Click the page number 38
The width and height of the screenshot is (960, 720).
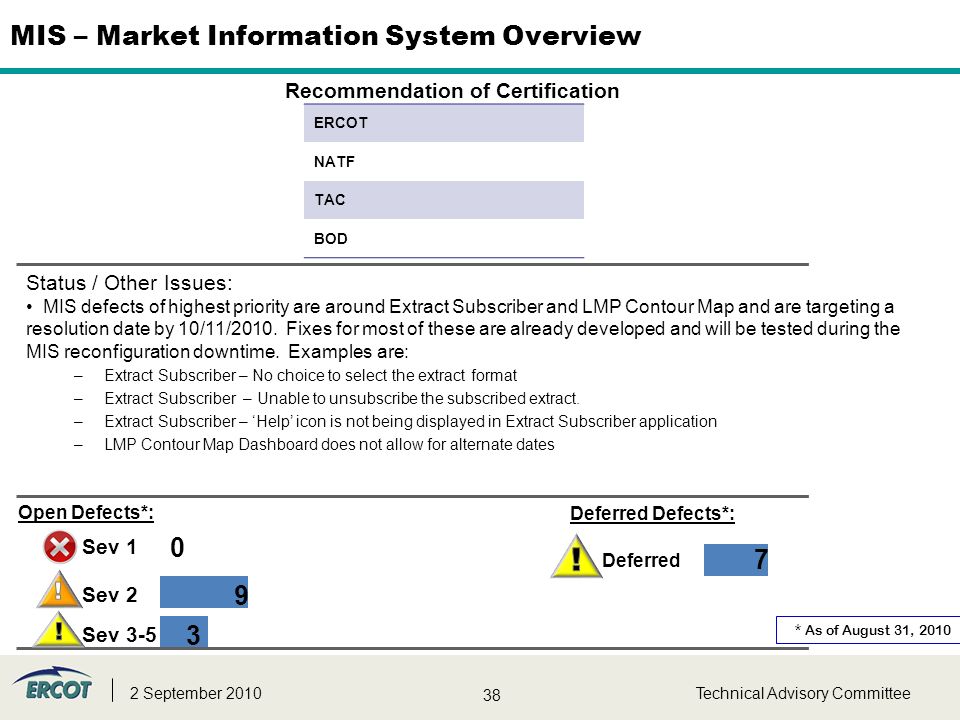pos(492,695)
